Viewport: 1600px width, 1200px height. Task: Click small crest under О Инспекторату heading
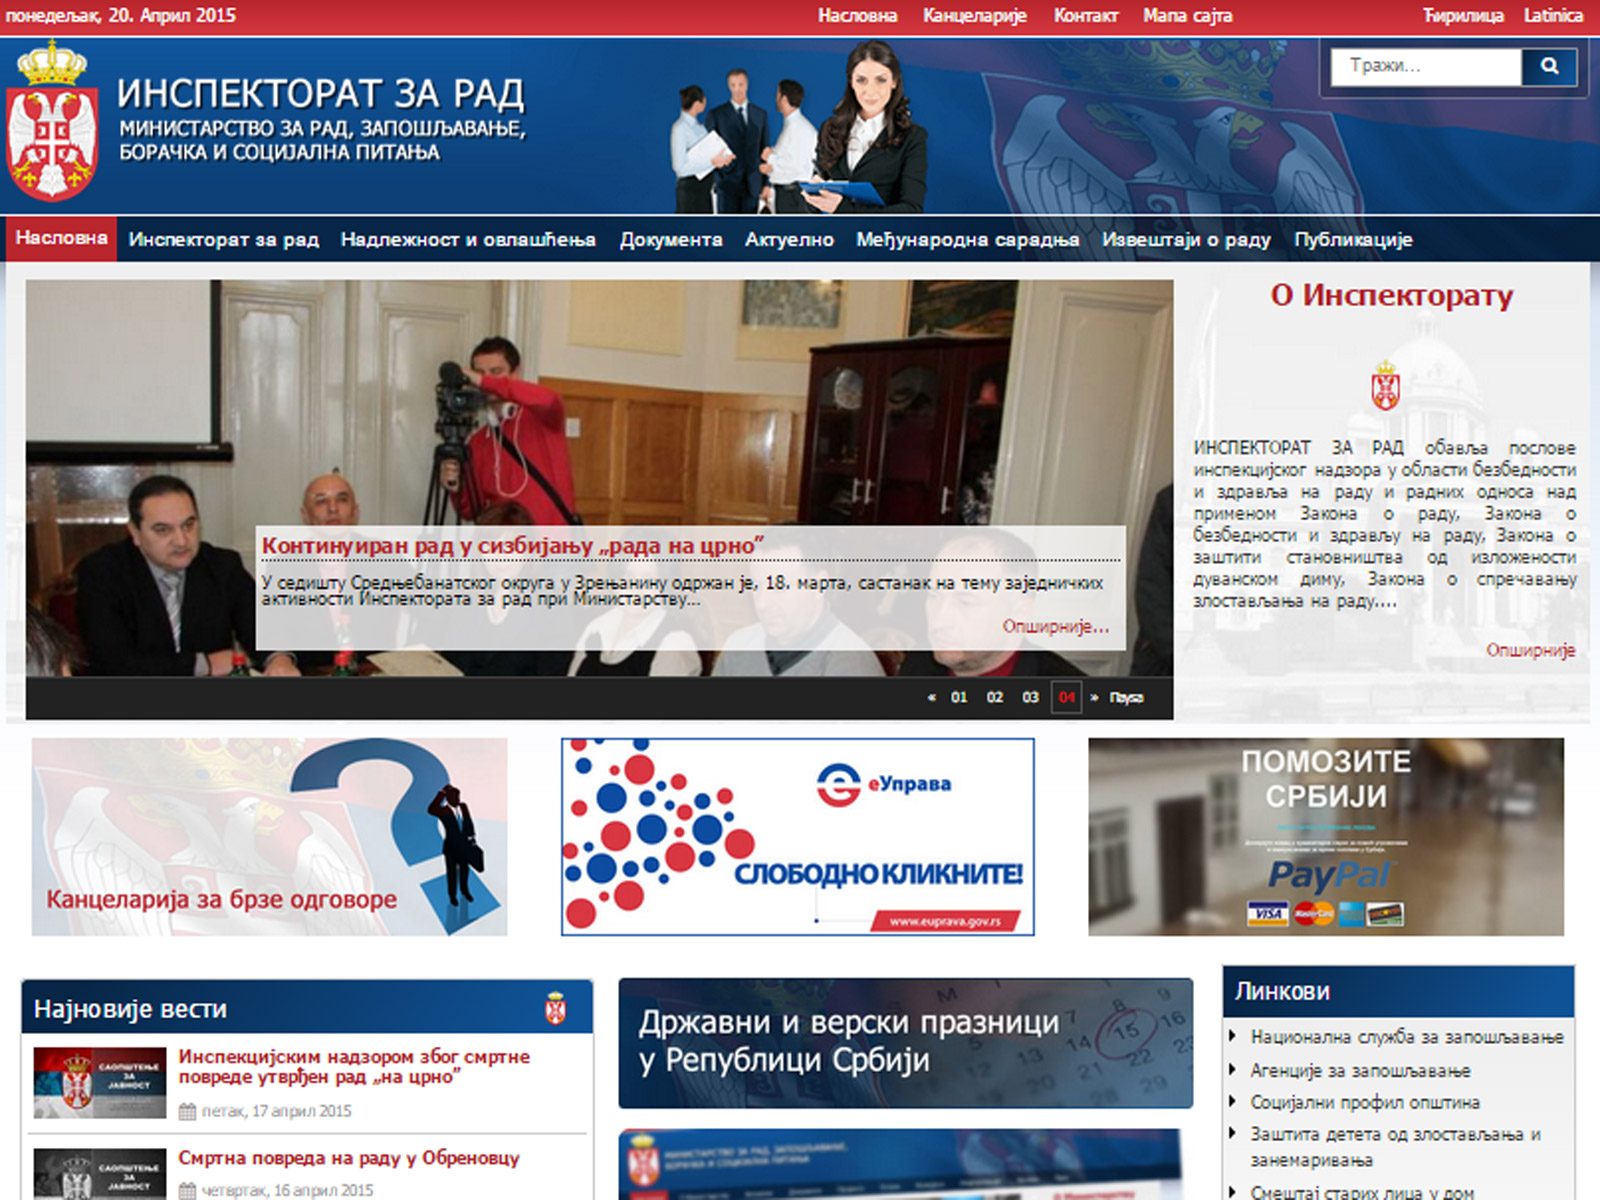tap(1385, 385)
